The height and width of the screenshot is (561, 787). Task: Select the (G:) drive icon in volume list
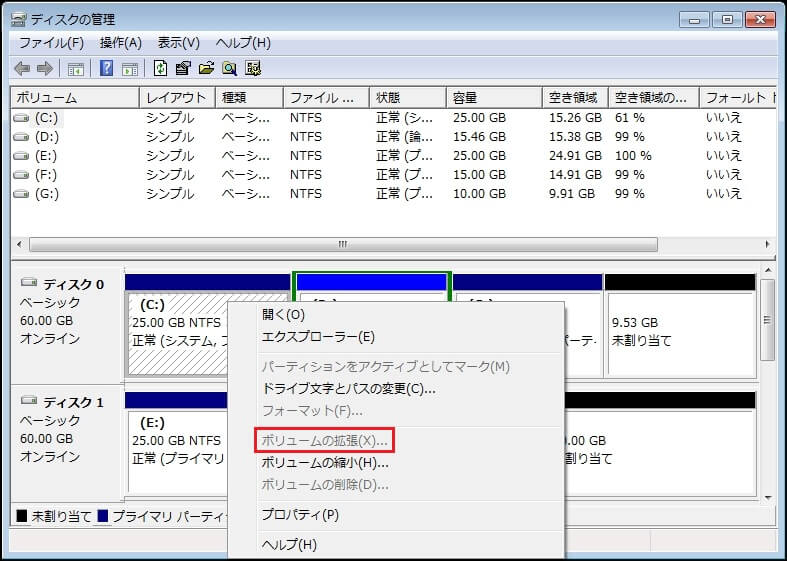click(21, 194)
